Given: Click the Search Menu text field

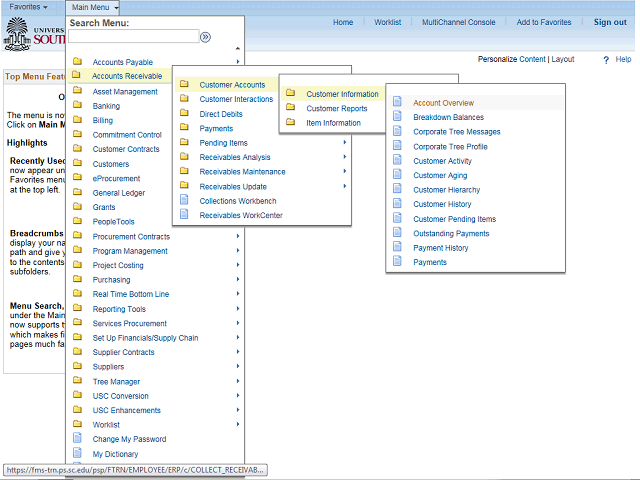Looking at the screenshot, I should (132, 37).
